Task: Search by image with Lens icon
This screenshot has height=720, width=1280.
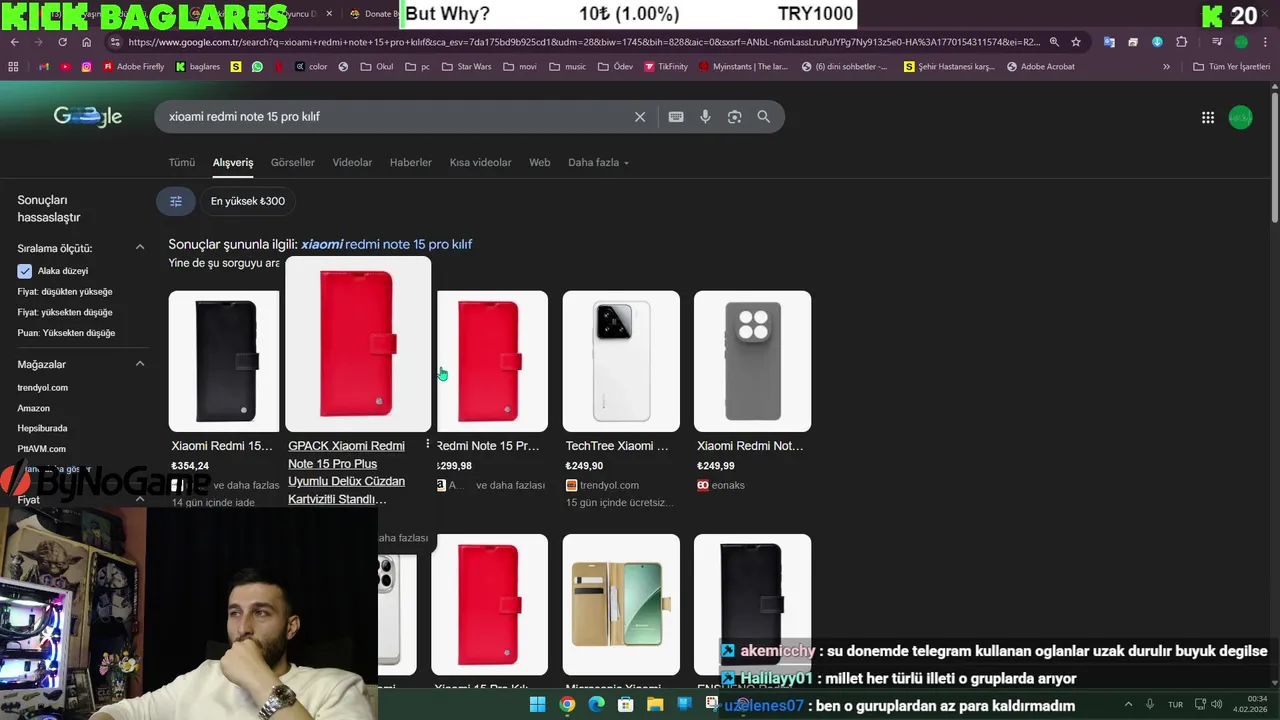Action: [x=735, y=117]
